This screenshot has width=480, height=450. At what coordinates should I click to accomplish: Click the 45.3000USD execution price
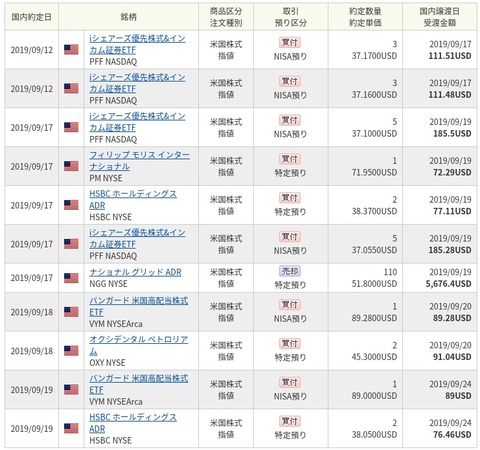pyautogui.click(x=374, y=357)
